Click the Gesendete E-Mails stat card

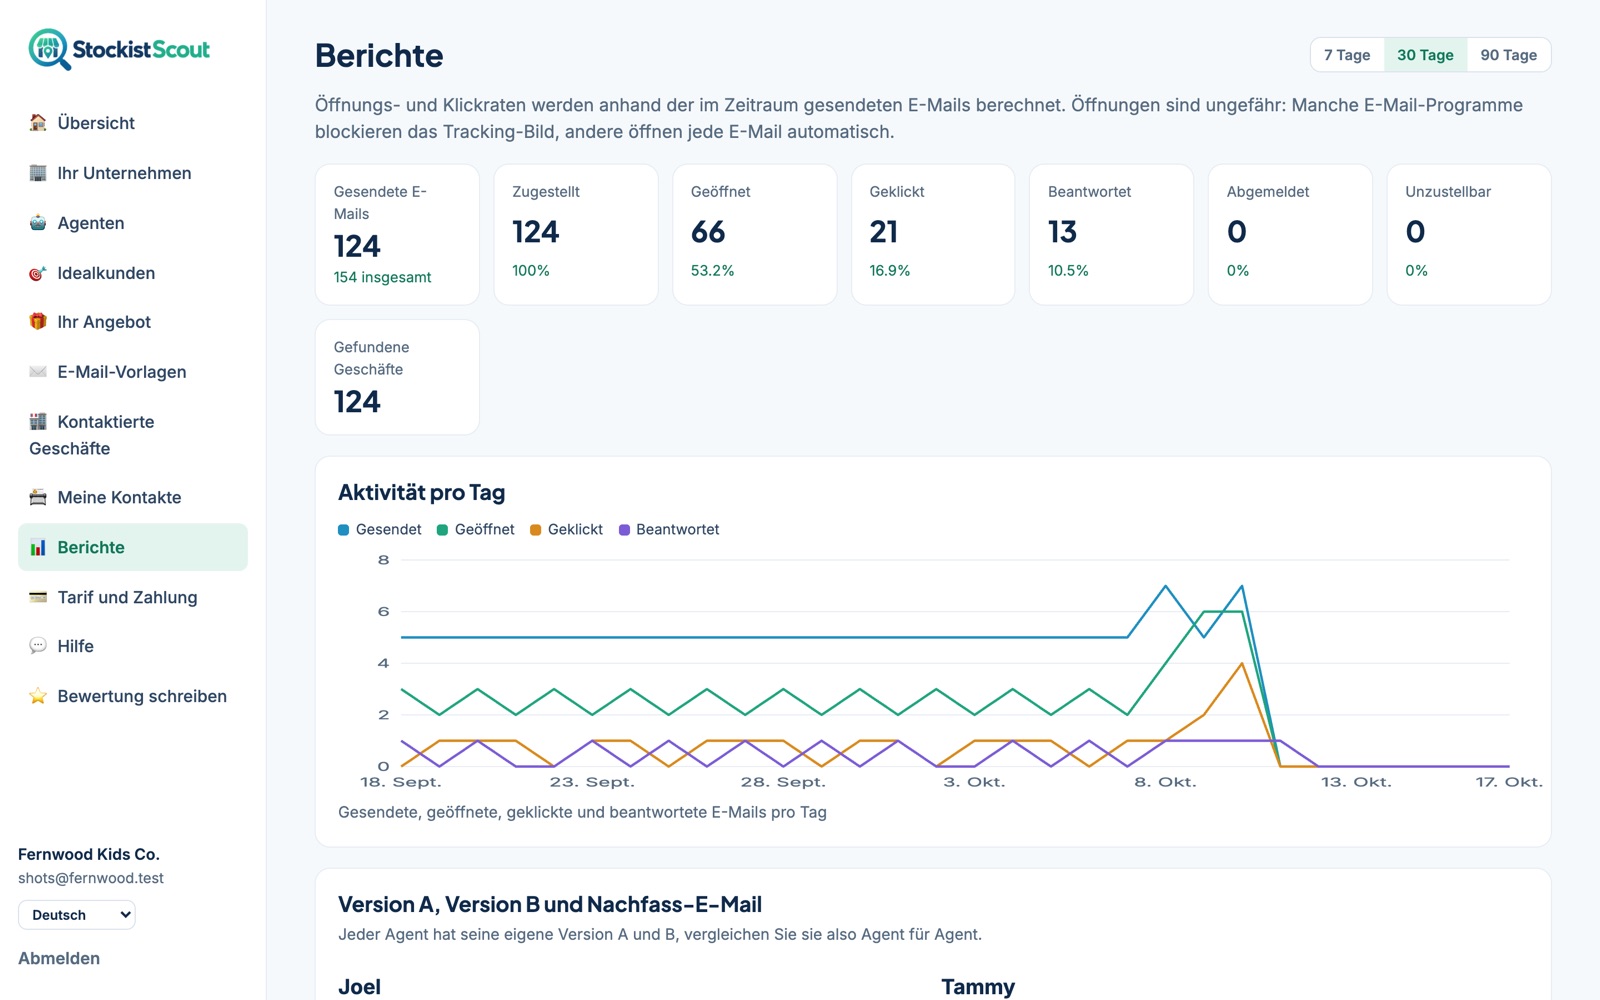pyautogui.click(x=397, y=235)
